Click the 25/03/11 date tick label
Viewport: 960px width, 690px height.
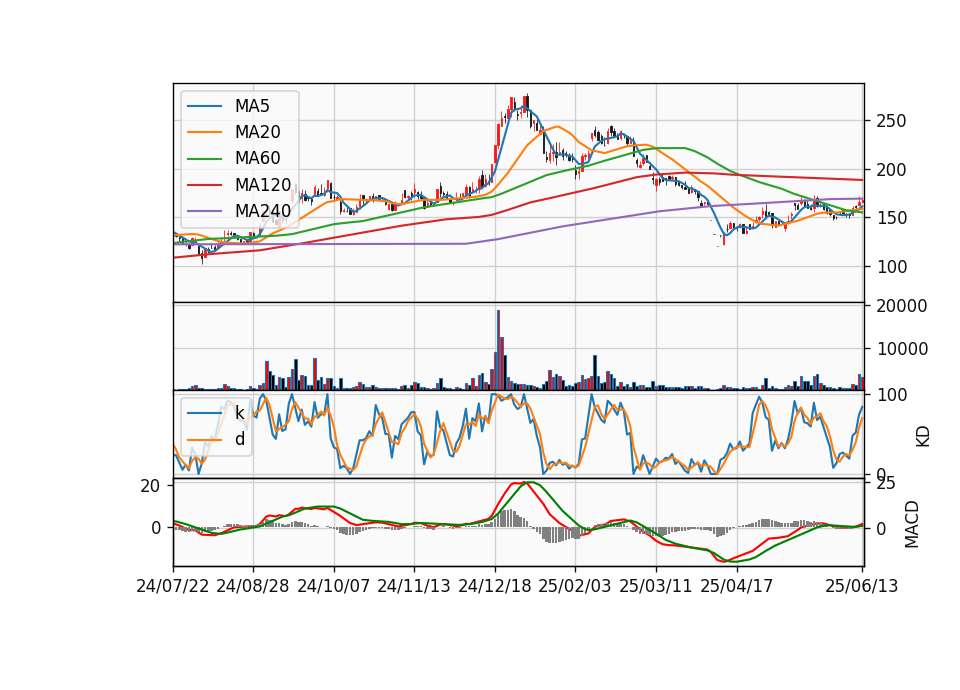(x=656, y=586)
